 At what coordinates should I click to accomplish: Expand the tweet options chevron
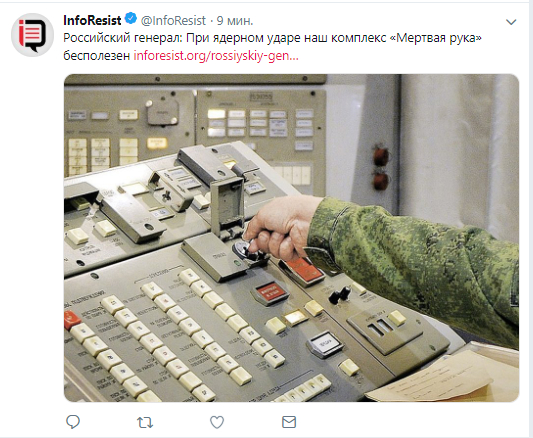tap(511, 22)
